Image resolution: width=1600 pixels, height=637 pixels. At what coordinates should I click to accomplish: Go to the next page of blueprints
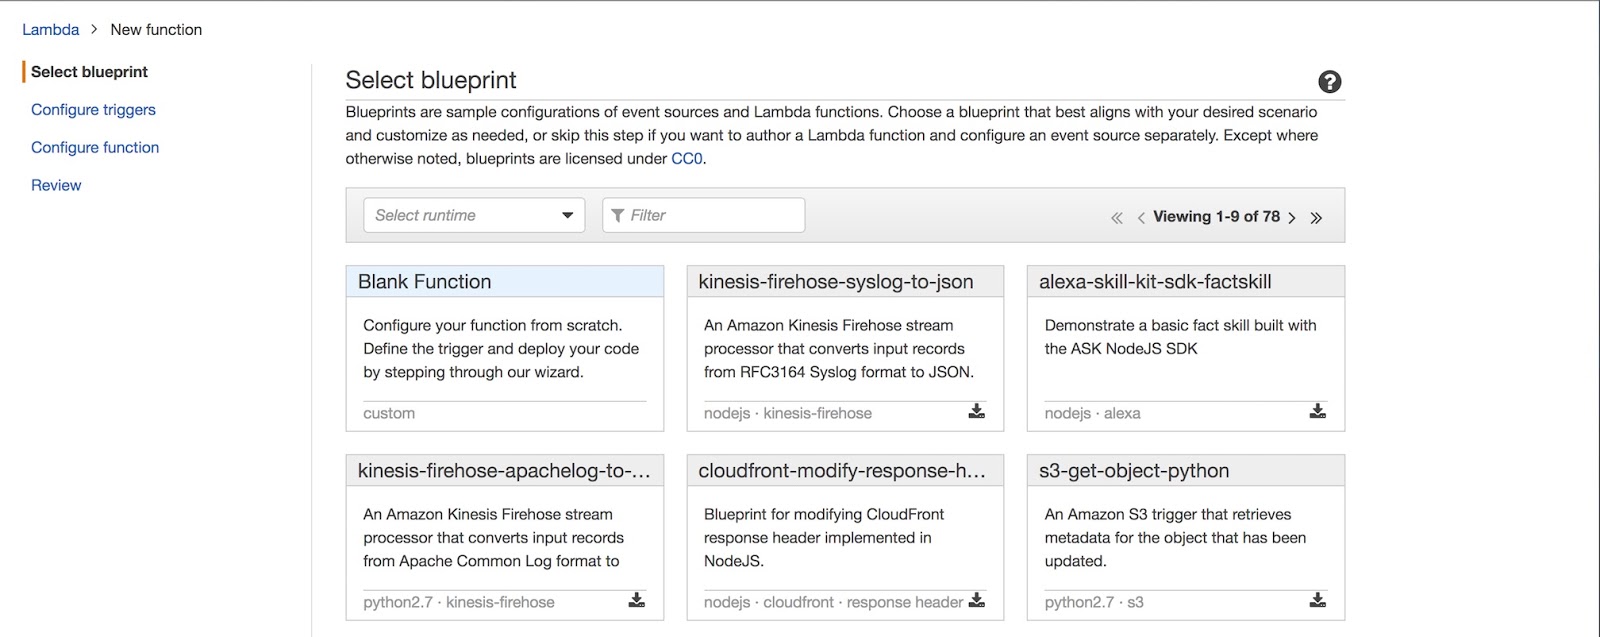1292,218
